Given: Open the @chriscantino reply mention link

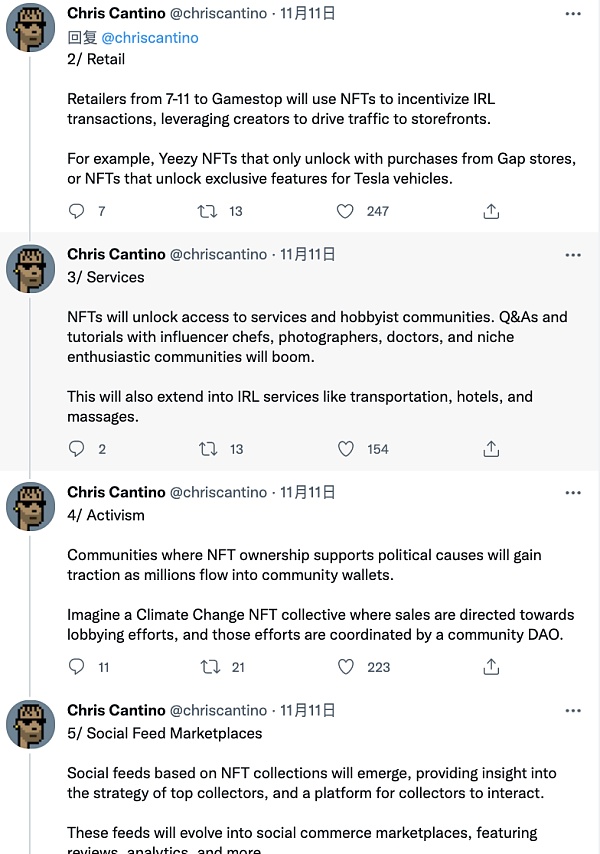Looking at the screenshot, I should point(150,37).
